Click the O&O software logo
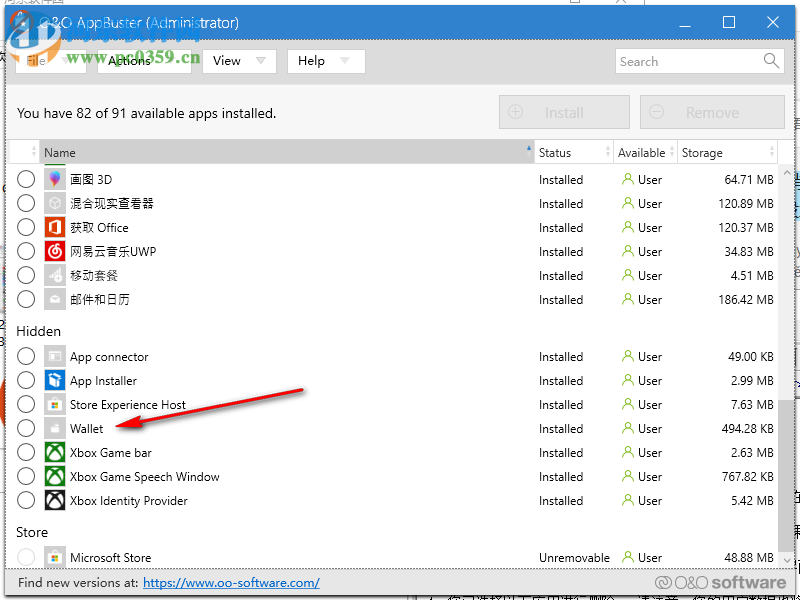The width and height of the screenshot is (800, 600). click(x=719, y=581)
